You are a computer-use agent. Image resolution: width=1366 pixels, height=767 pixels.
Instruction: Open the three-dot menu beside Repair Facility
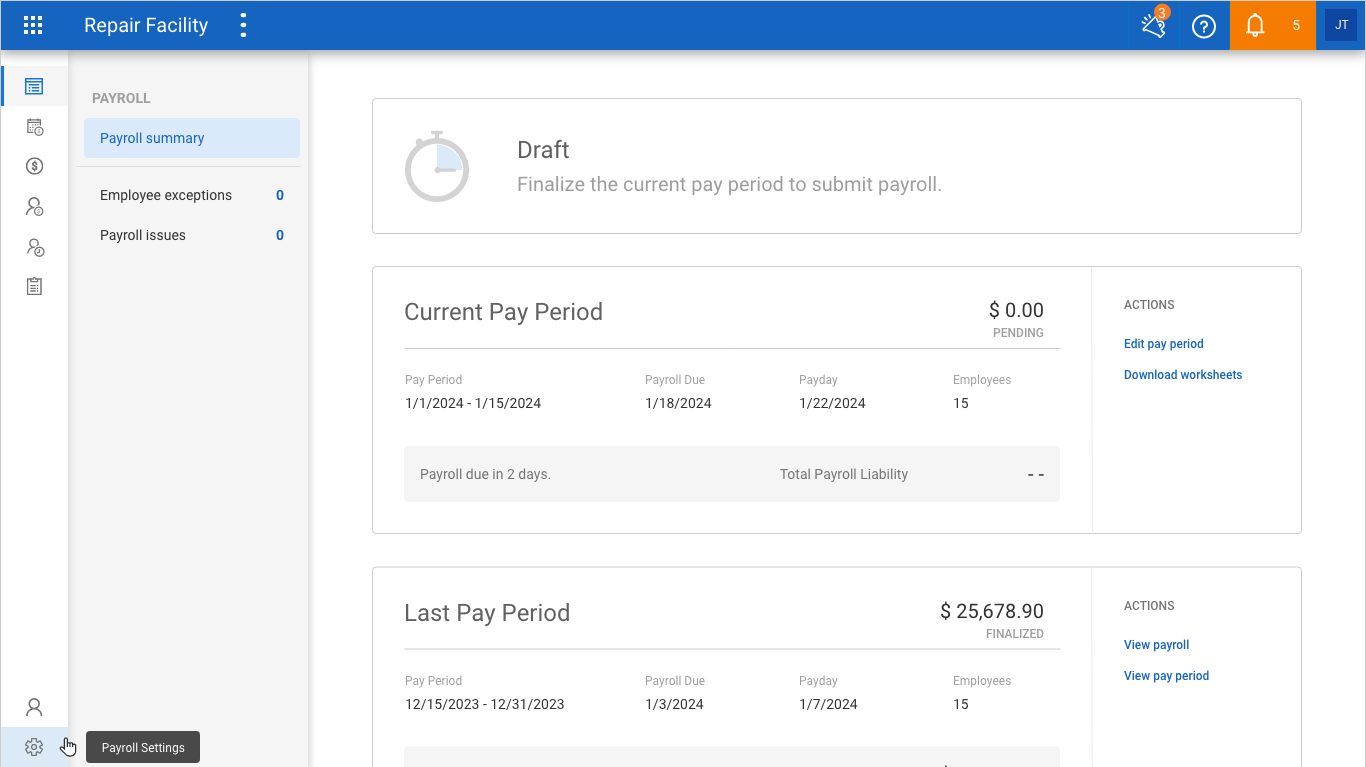(x=243, y=26)
